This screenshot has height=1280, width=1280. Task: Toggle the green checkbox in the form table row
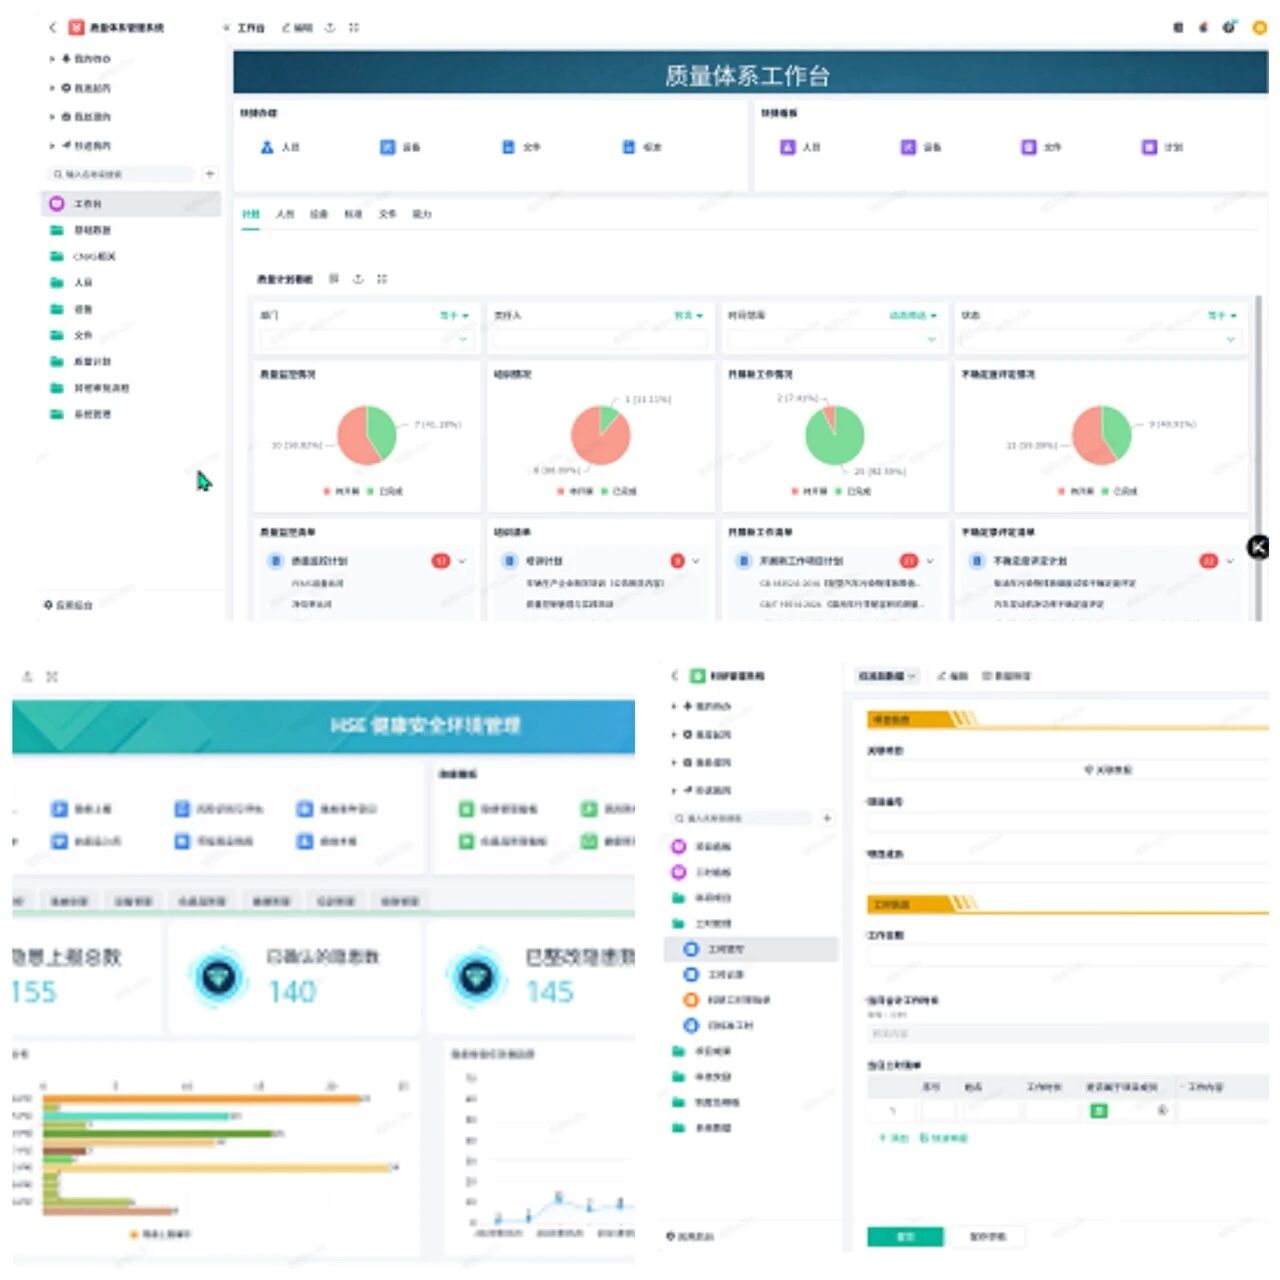pyautogui.click(x=1098, y=1111)
